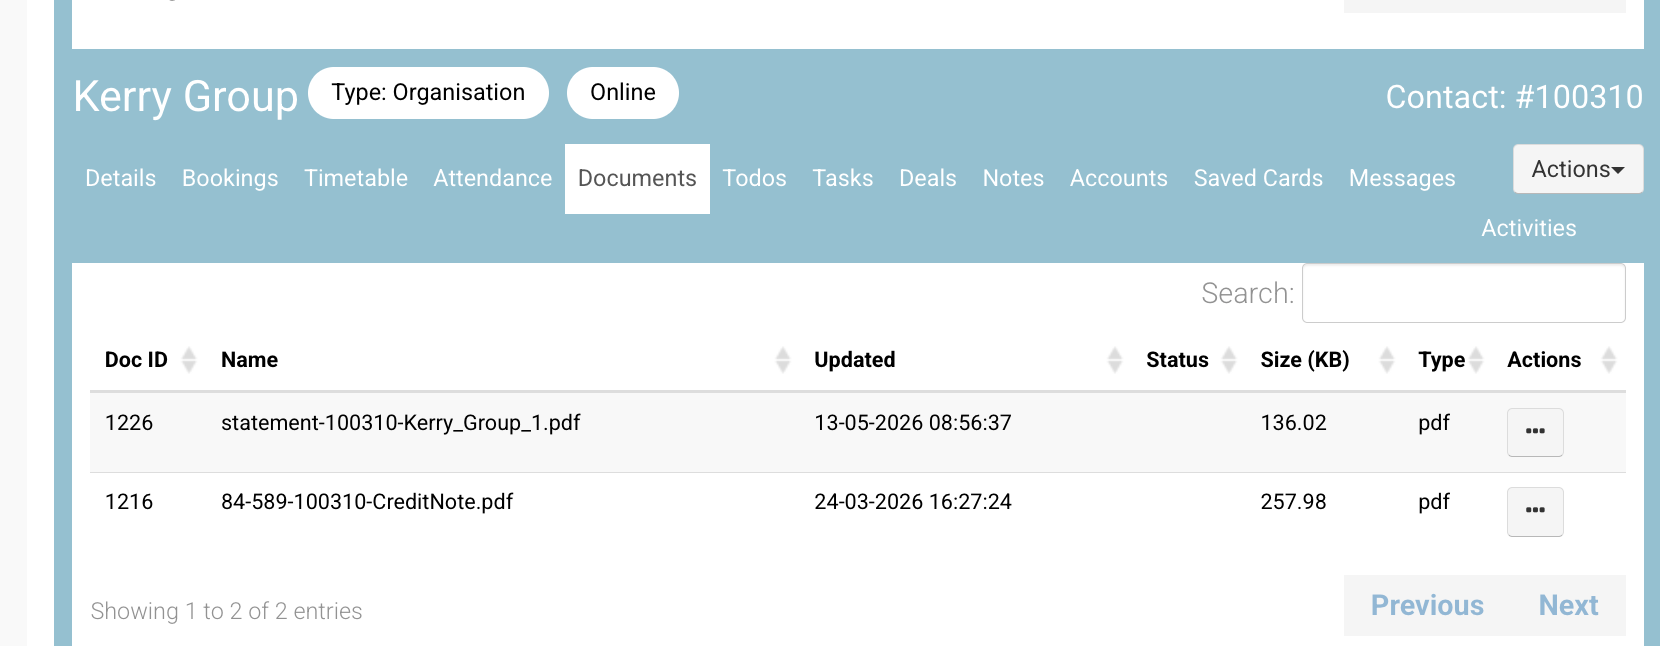View the Accounts tab
This screenshot has width=1660, height=646.
pyautogui.click(x=1118, y=178)
